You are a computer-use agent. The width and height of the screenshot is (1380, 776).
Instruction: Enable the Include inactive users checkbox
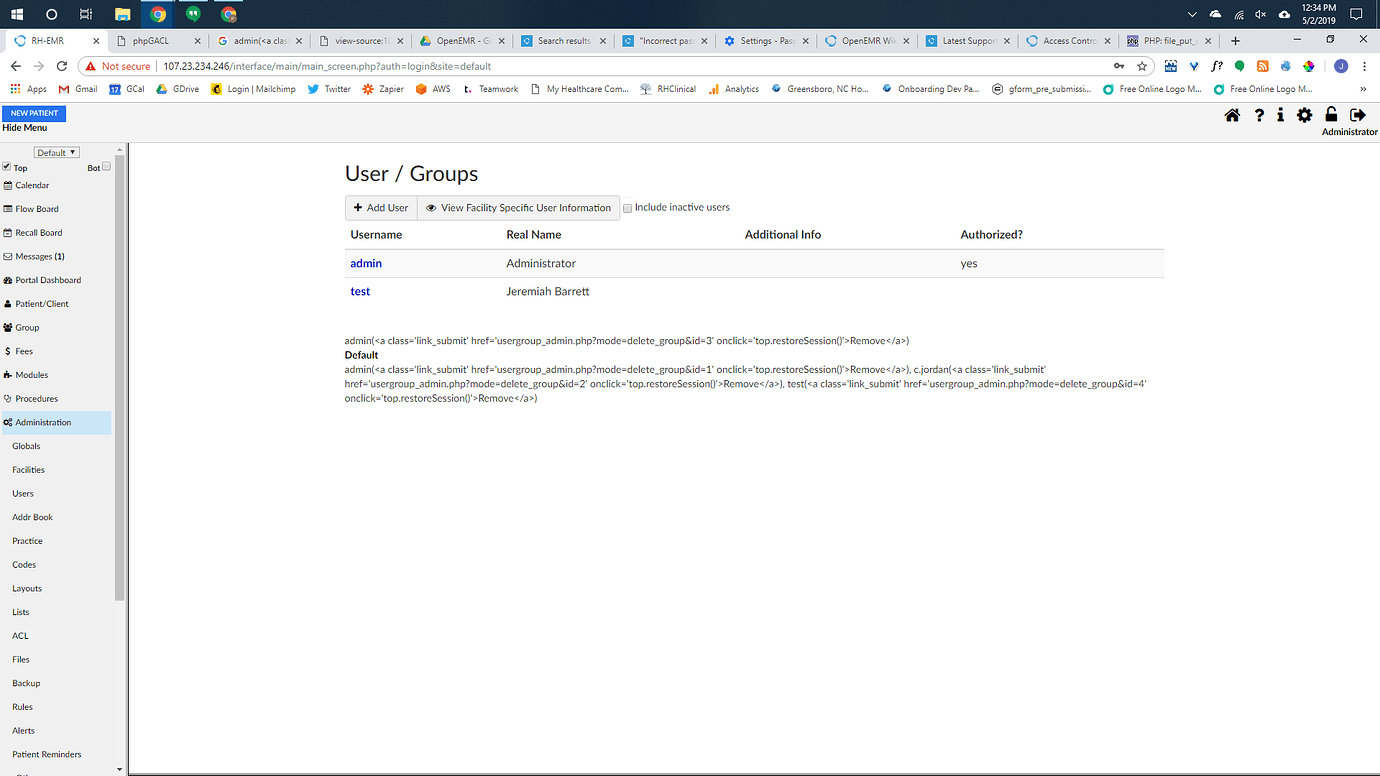[627, 207]
